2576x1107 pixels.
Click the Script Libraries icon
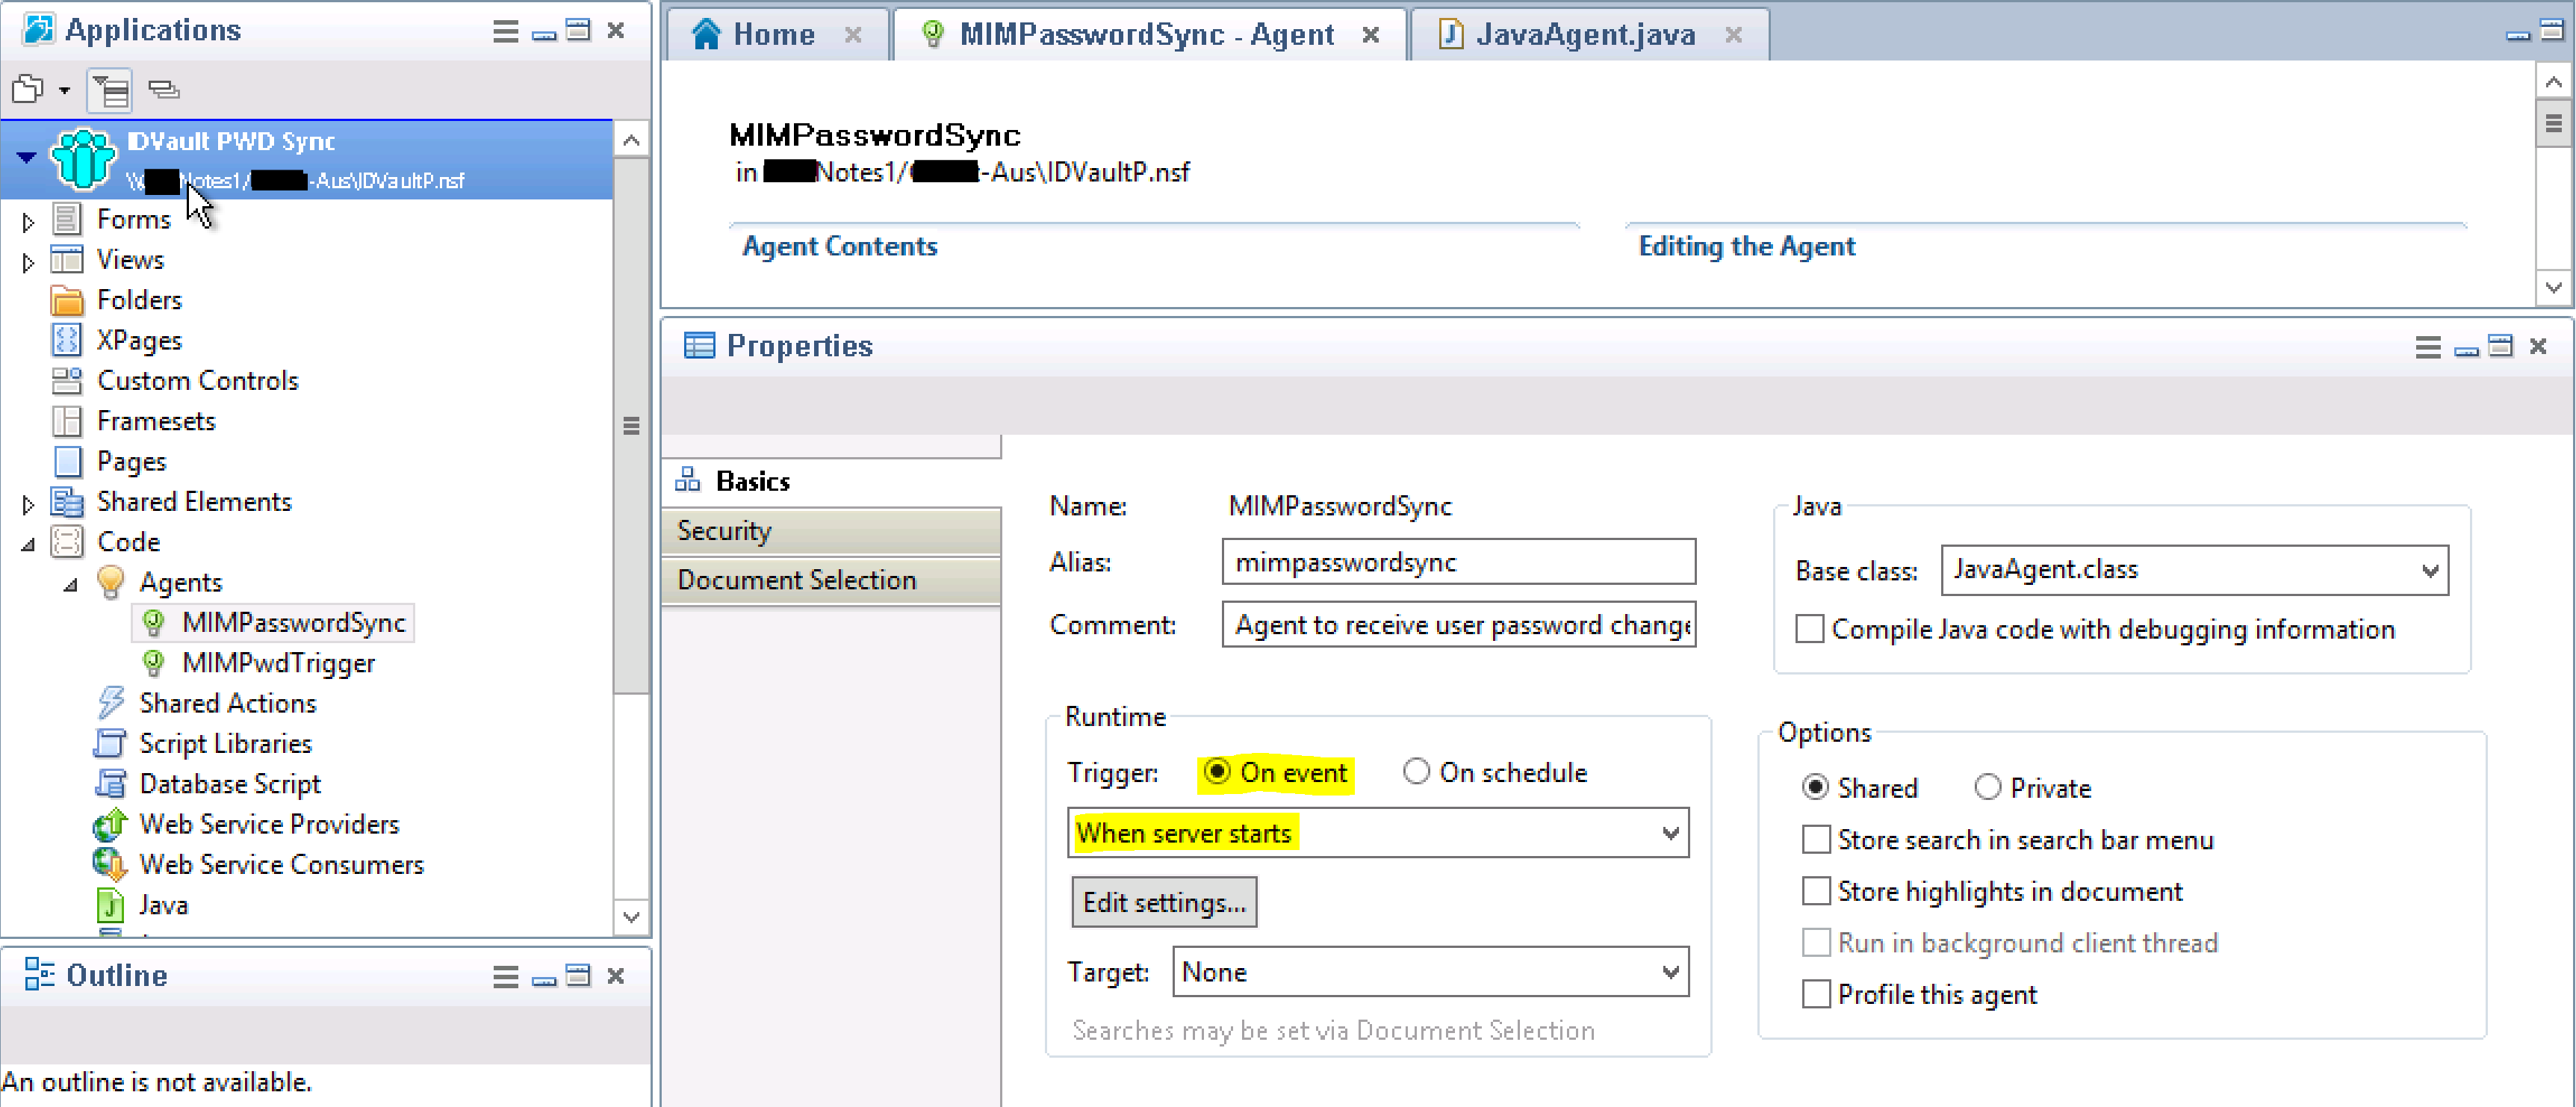[109, 743]
